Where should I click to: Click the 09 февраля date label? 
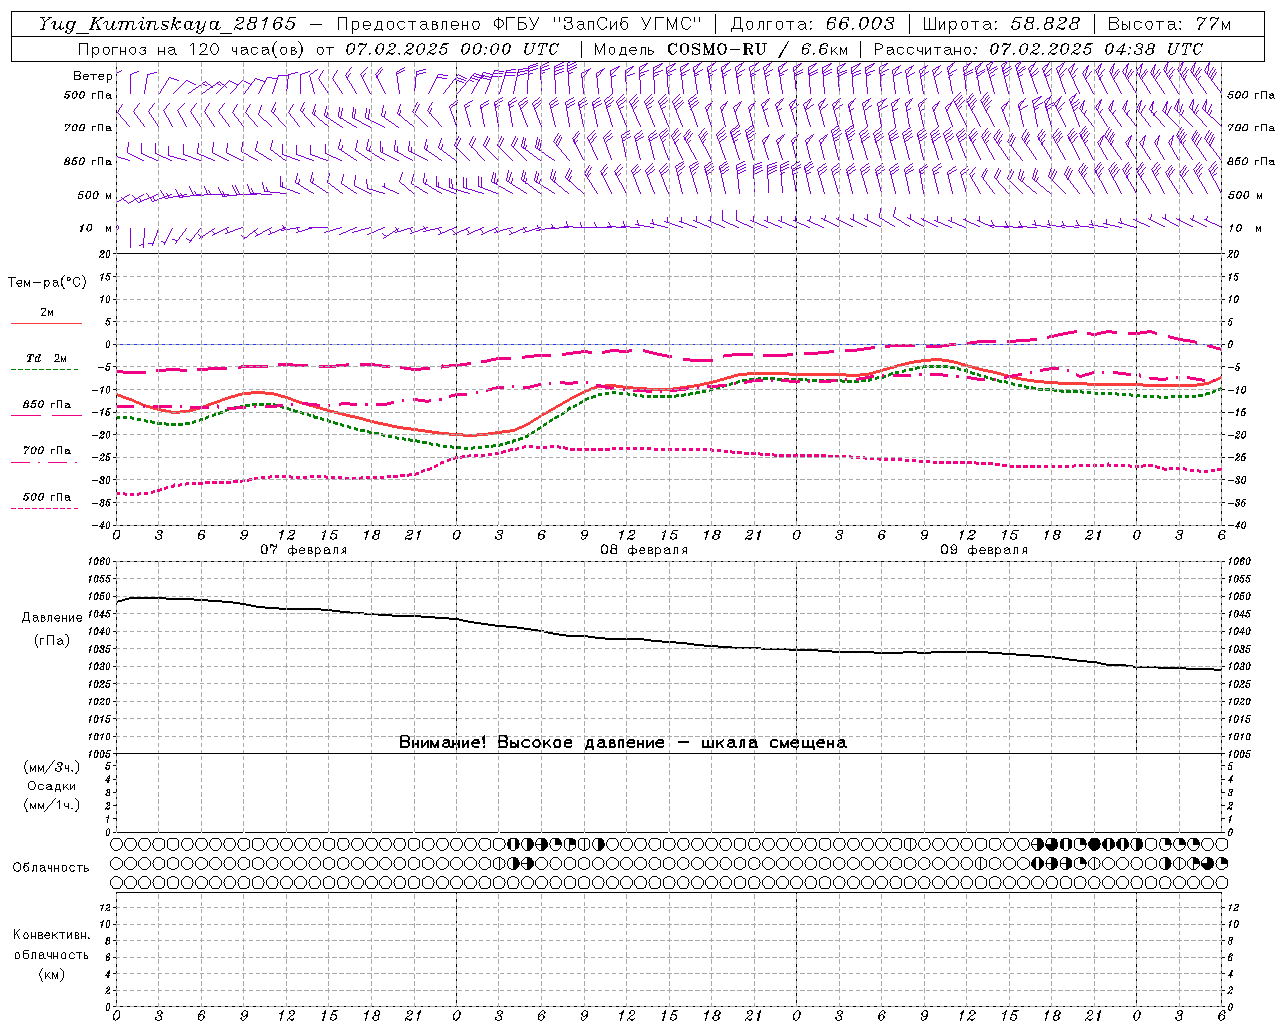pos(984,550)
